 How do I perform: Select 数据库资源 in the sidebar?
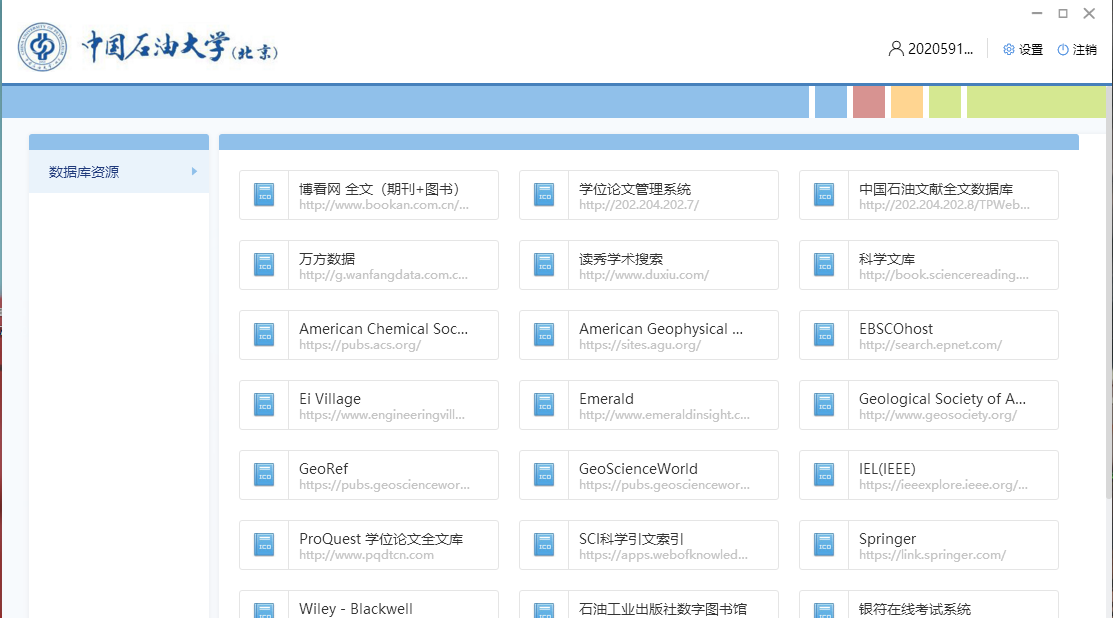coord(85,172)
